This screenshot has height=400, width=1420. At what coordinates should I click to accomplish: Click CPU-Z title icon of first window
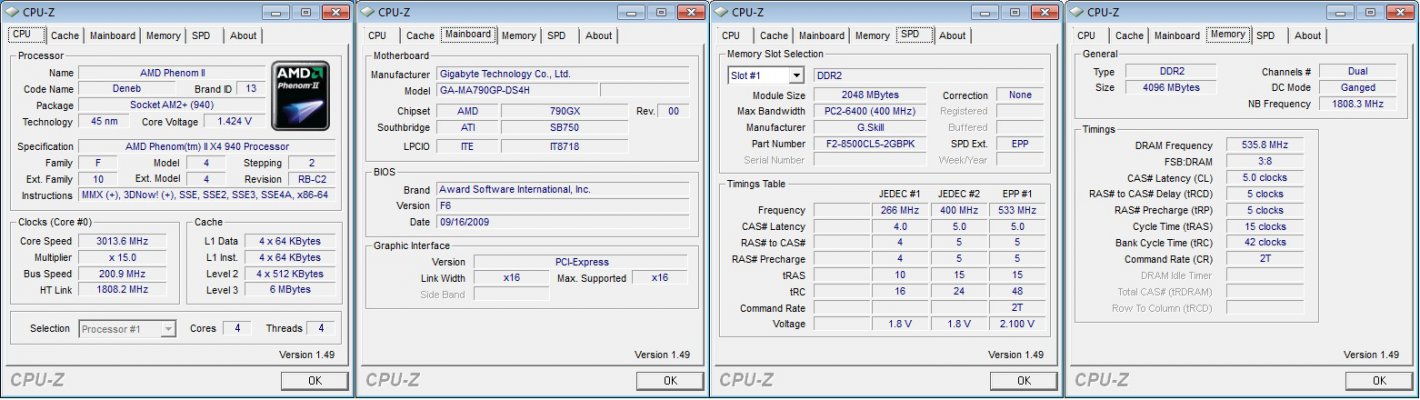(x=13, y=11)
